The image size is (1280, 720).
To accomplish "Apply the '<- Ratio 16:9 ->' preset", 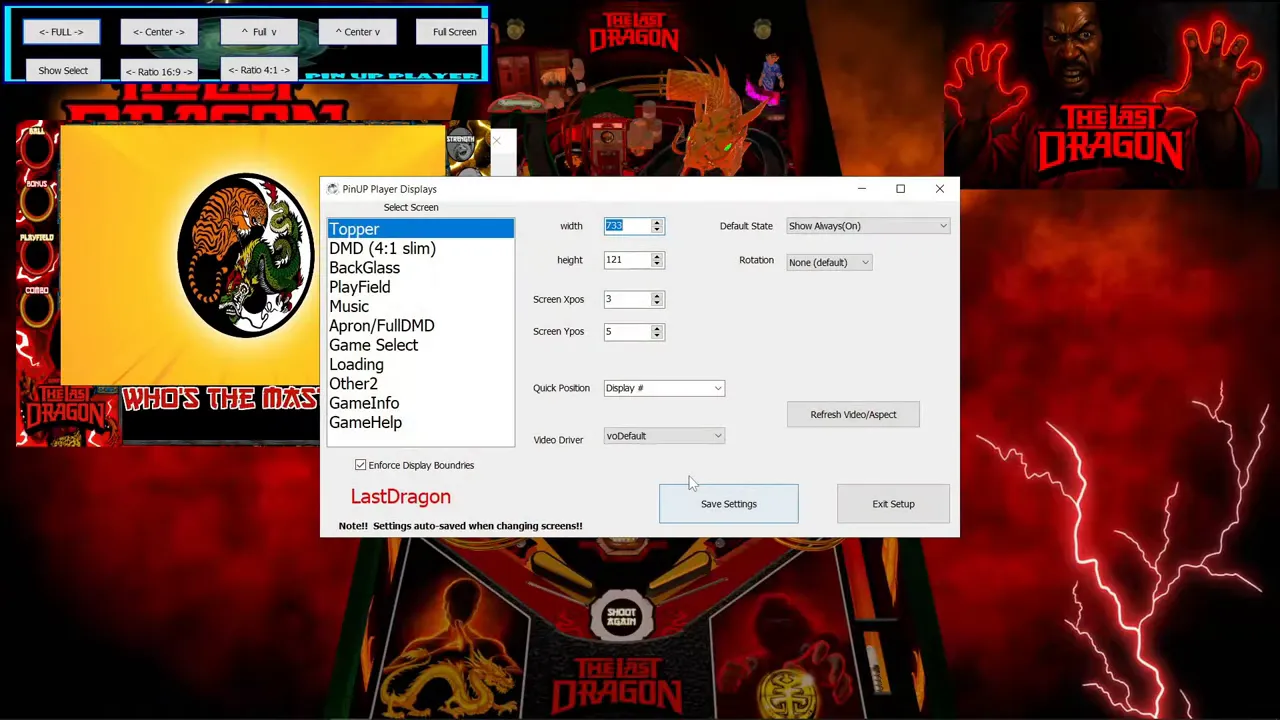I will pos(159,71).
